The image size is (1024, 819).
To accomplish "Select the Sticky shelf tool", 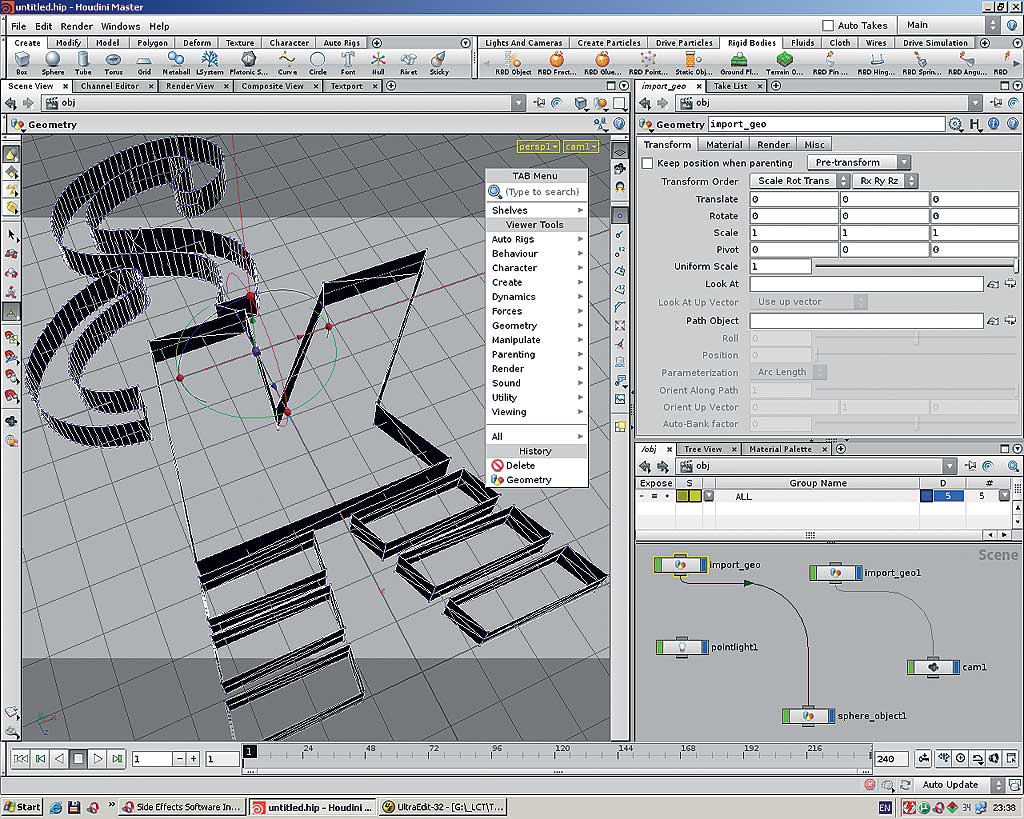I will pos(439,63).
